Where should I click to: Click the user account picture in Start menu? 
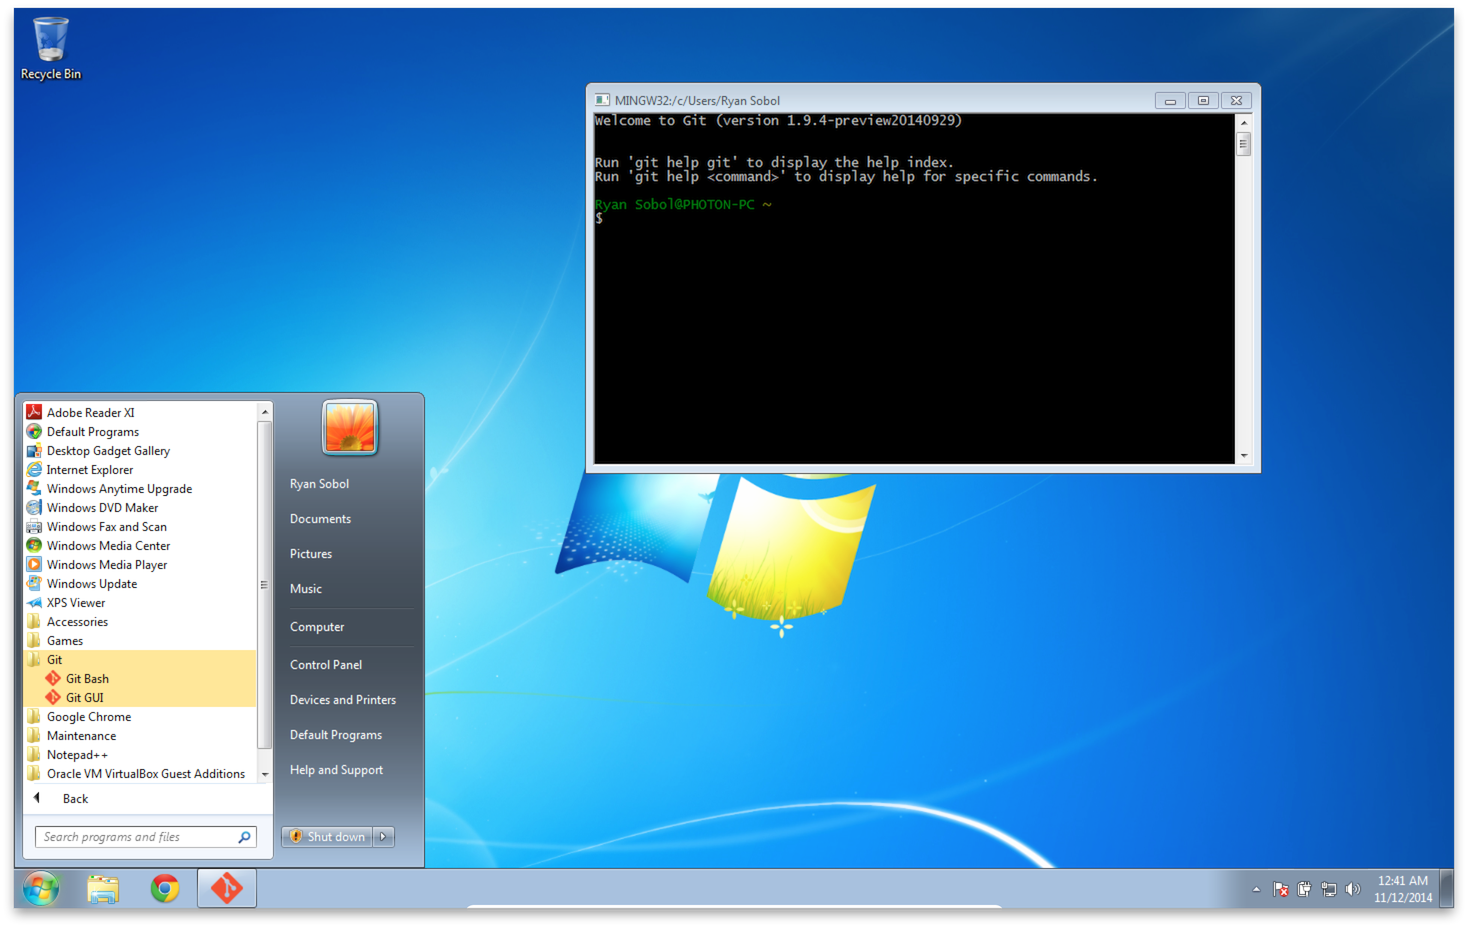pos(350,428)
